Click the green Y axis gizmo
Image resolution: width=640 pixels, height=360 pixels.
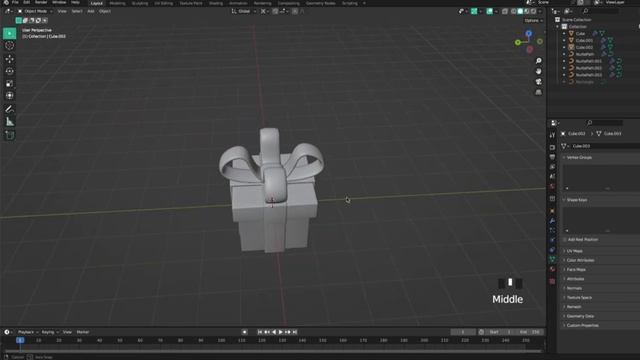click(x=518, y=42)
